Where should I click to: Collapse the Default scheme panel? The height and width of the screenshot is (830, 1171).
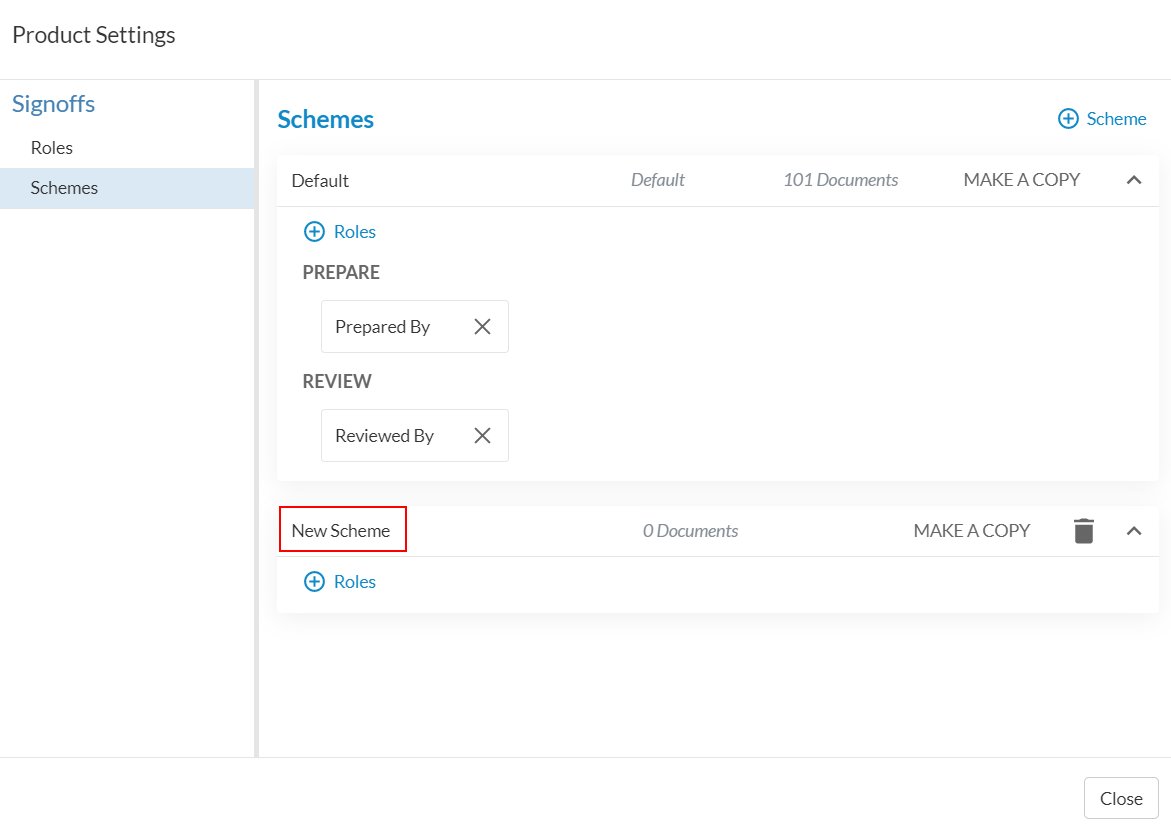click(1134, 181)
